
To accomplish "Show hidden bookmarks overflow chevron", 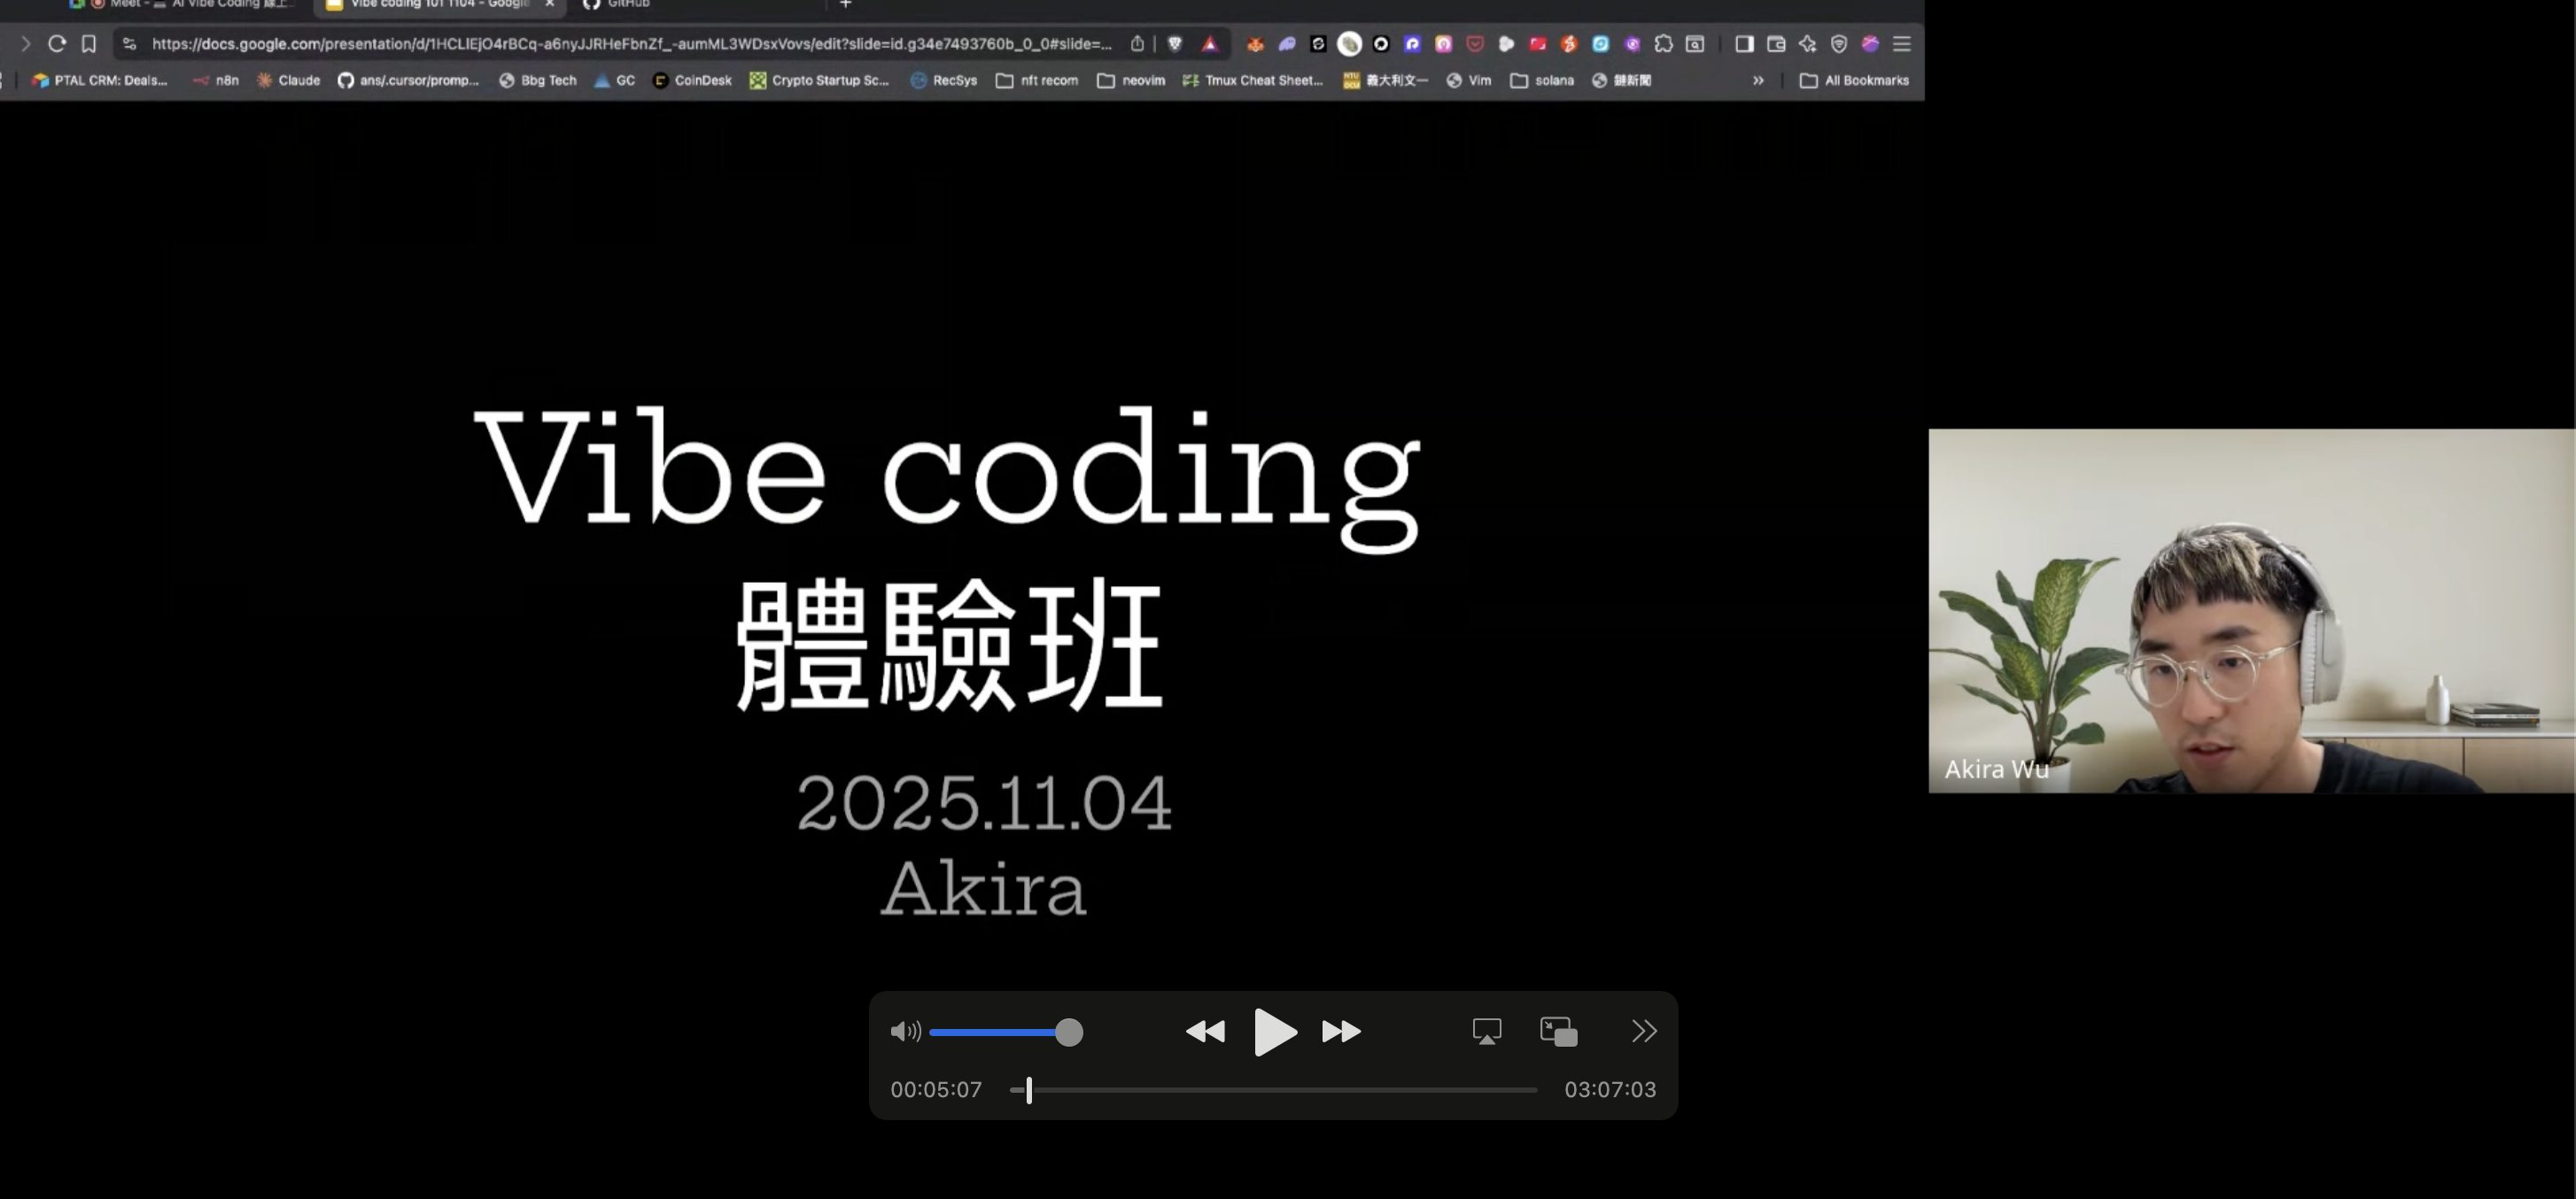I will (x=1758, y=80).
